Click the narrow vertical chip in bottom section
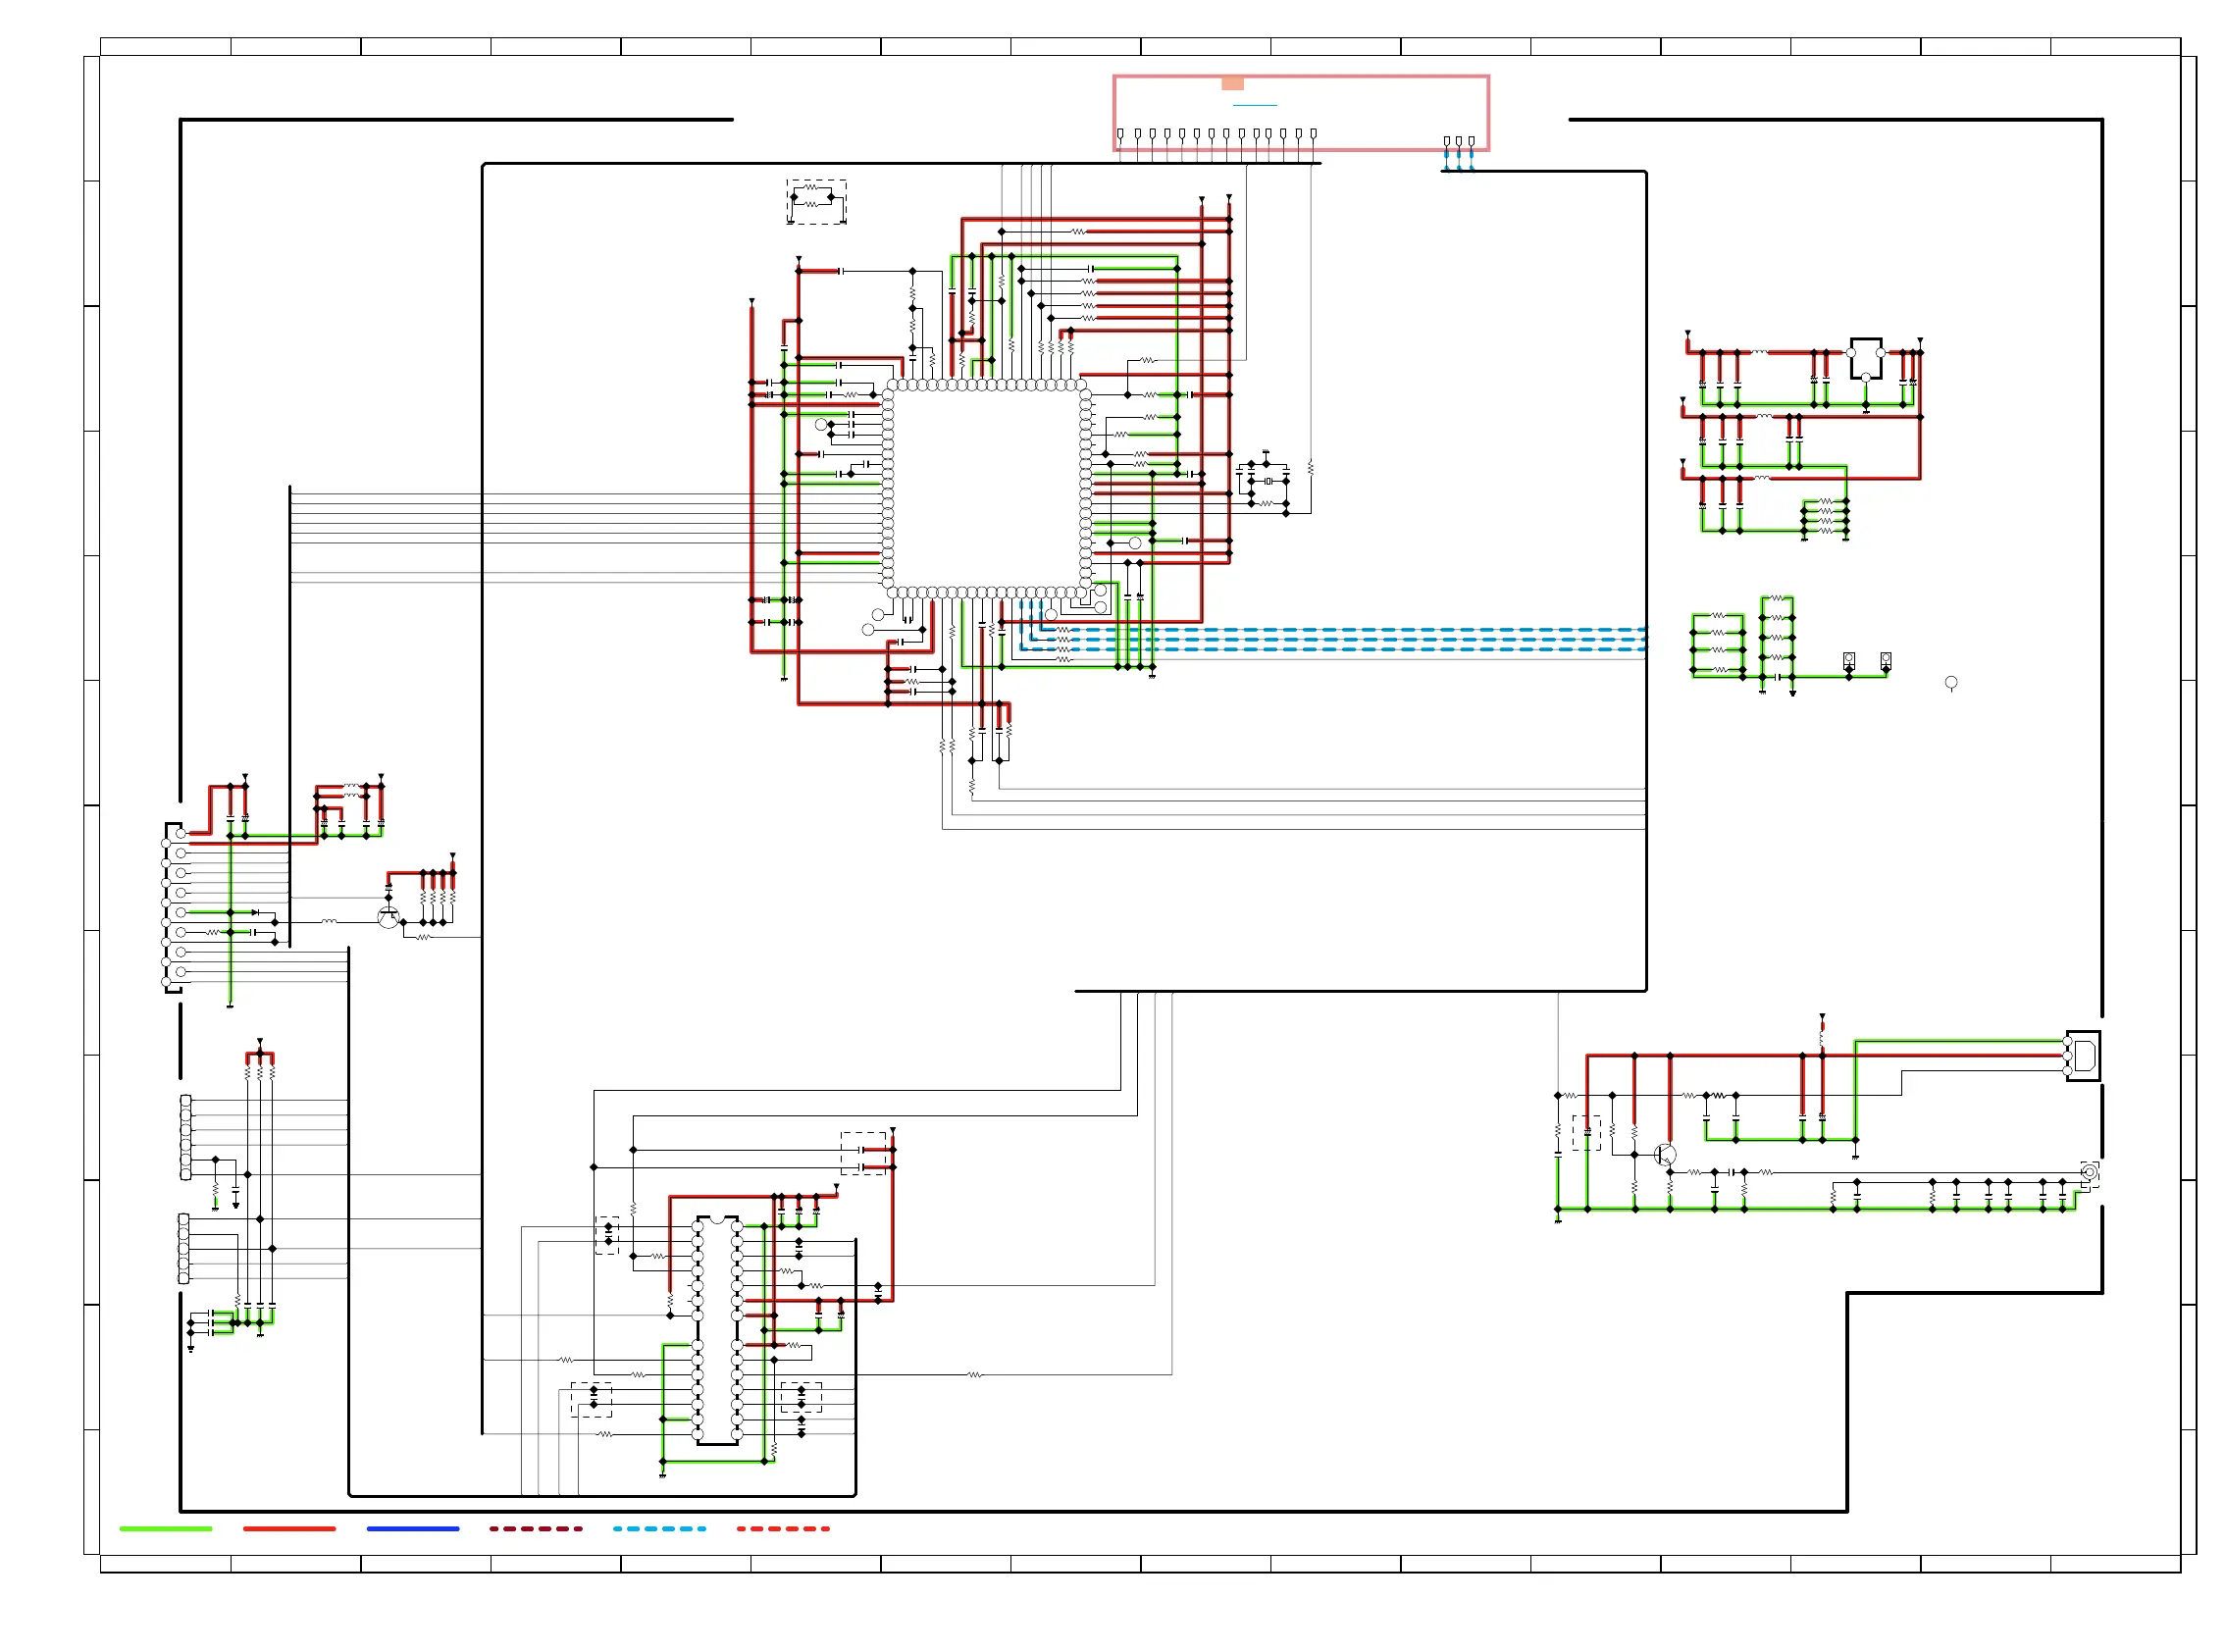This screenshot has height=1652, width=2225. (x=717, y=1330)
